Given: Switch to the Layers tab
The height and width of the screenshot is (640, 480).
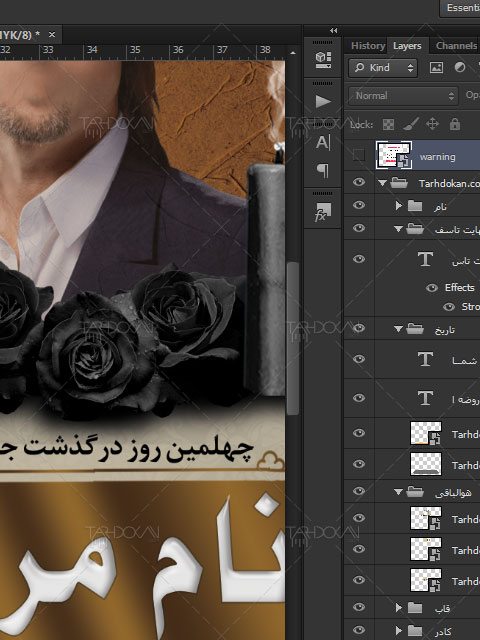Looking at the screenshot, I should [407, 46].
